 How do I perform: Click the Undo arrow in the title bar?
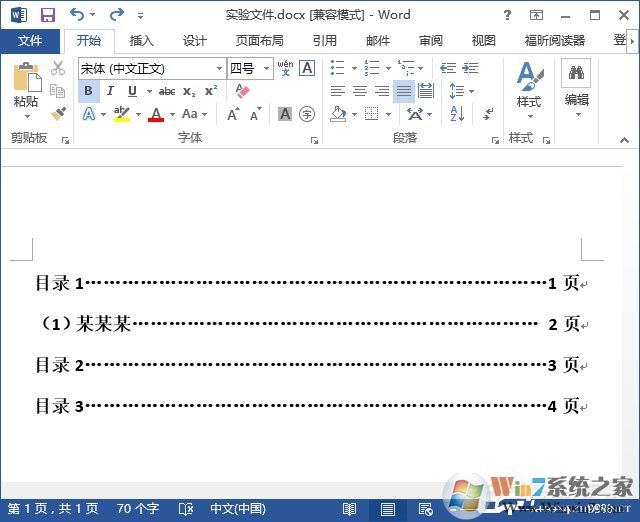pyautogui.click(x=77, y=15)
